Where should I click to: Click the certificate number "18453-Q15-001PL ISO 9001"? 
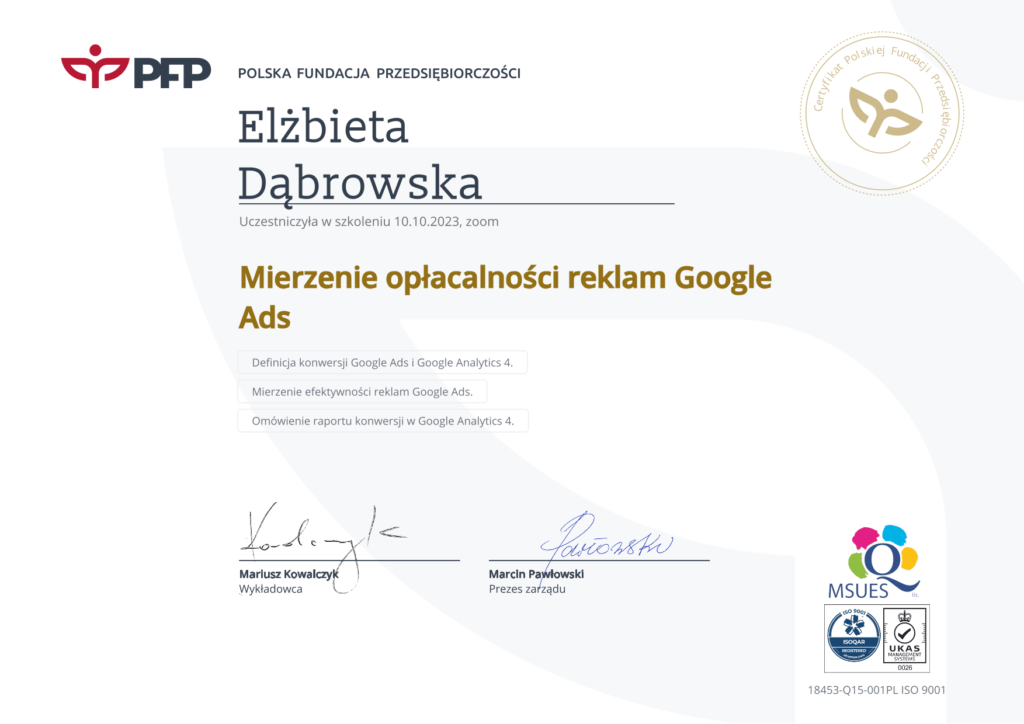[876, 690]
